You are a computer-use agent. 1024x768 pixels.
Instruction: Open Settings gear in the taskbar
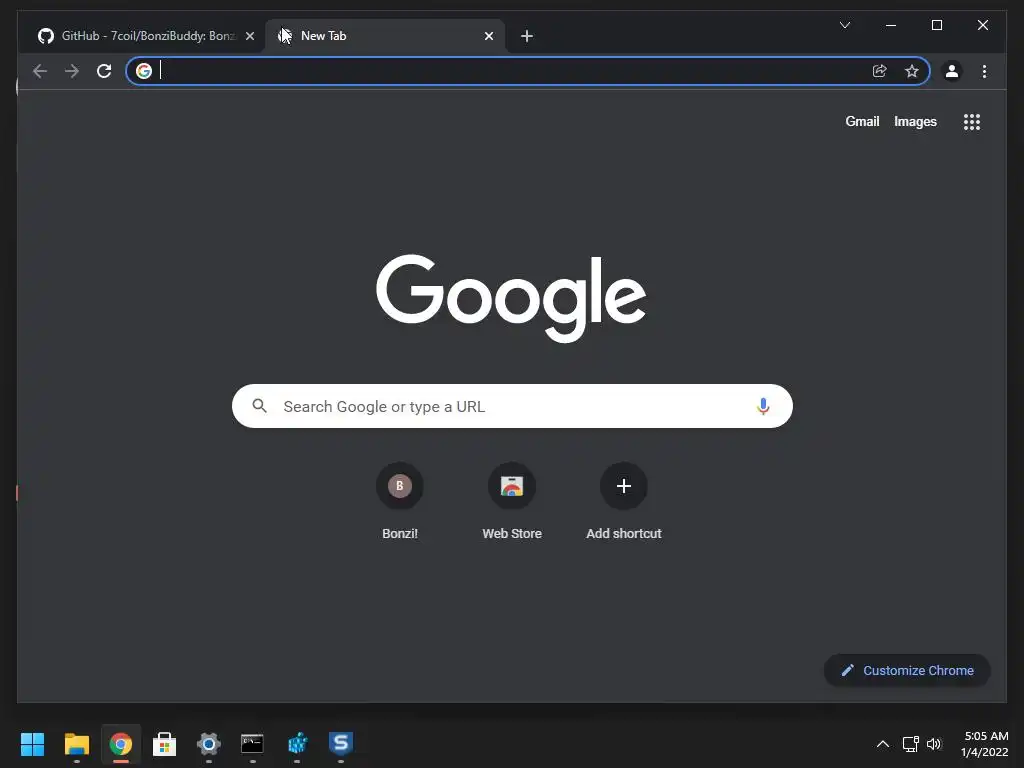(x=209, y=744)
